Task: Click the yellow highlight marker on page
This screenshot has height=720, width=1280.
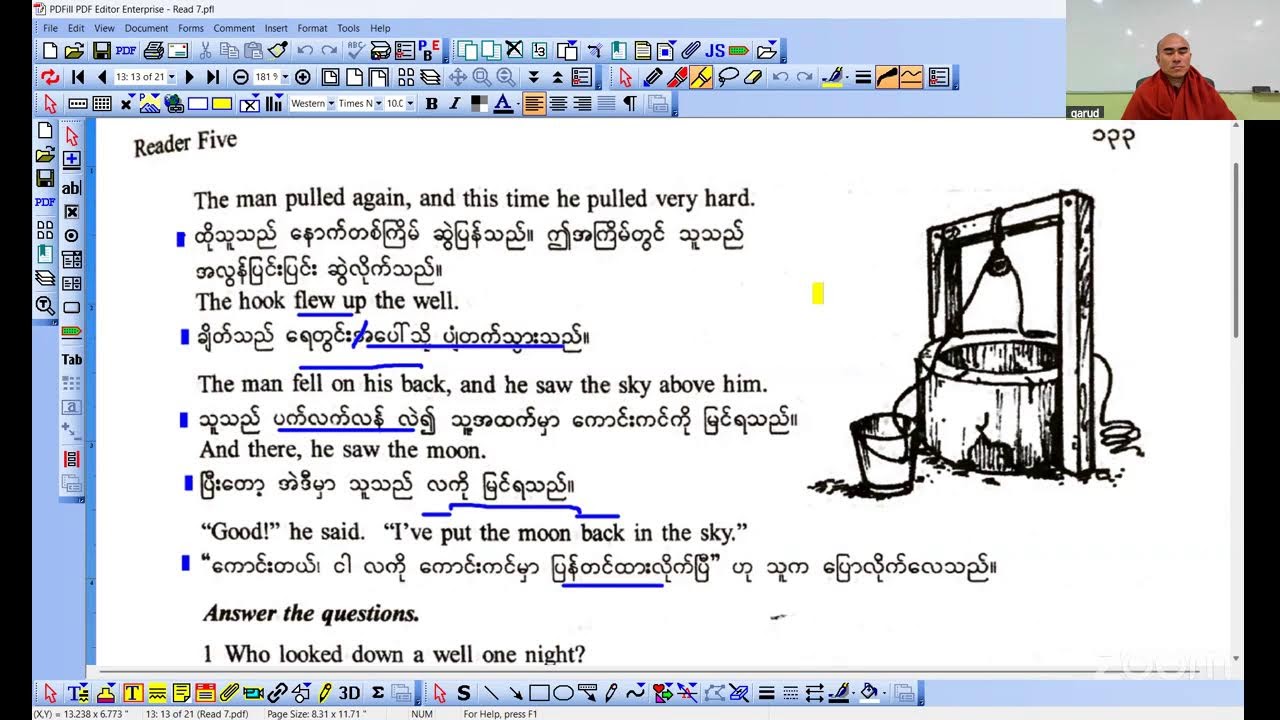Action: point(817,293)
